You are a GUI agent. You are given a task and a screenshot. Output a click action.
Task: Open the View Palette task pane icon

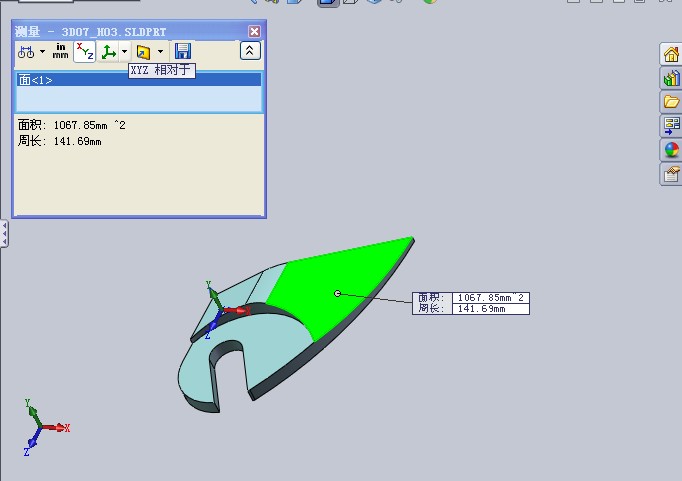[x=671, y=126]
